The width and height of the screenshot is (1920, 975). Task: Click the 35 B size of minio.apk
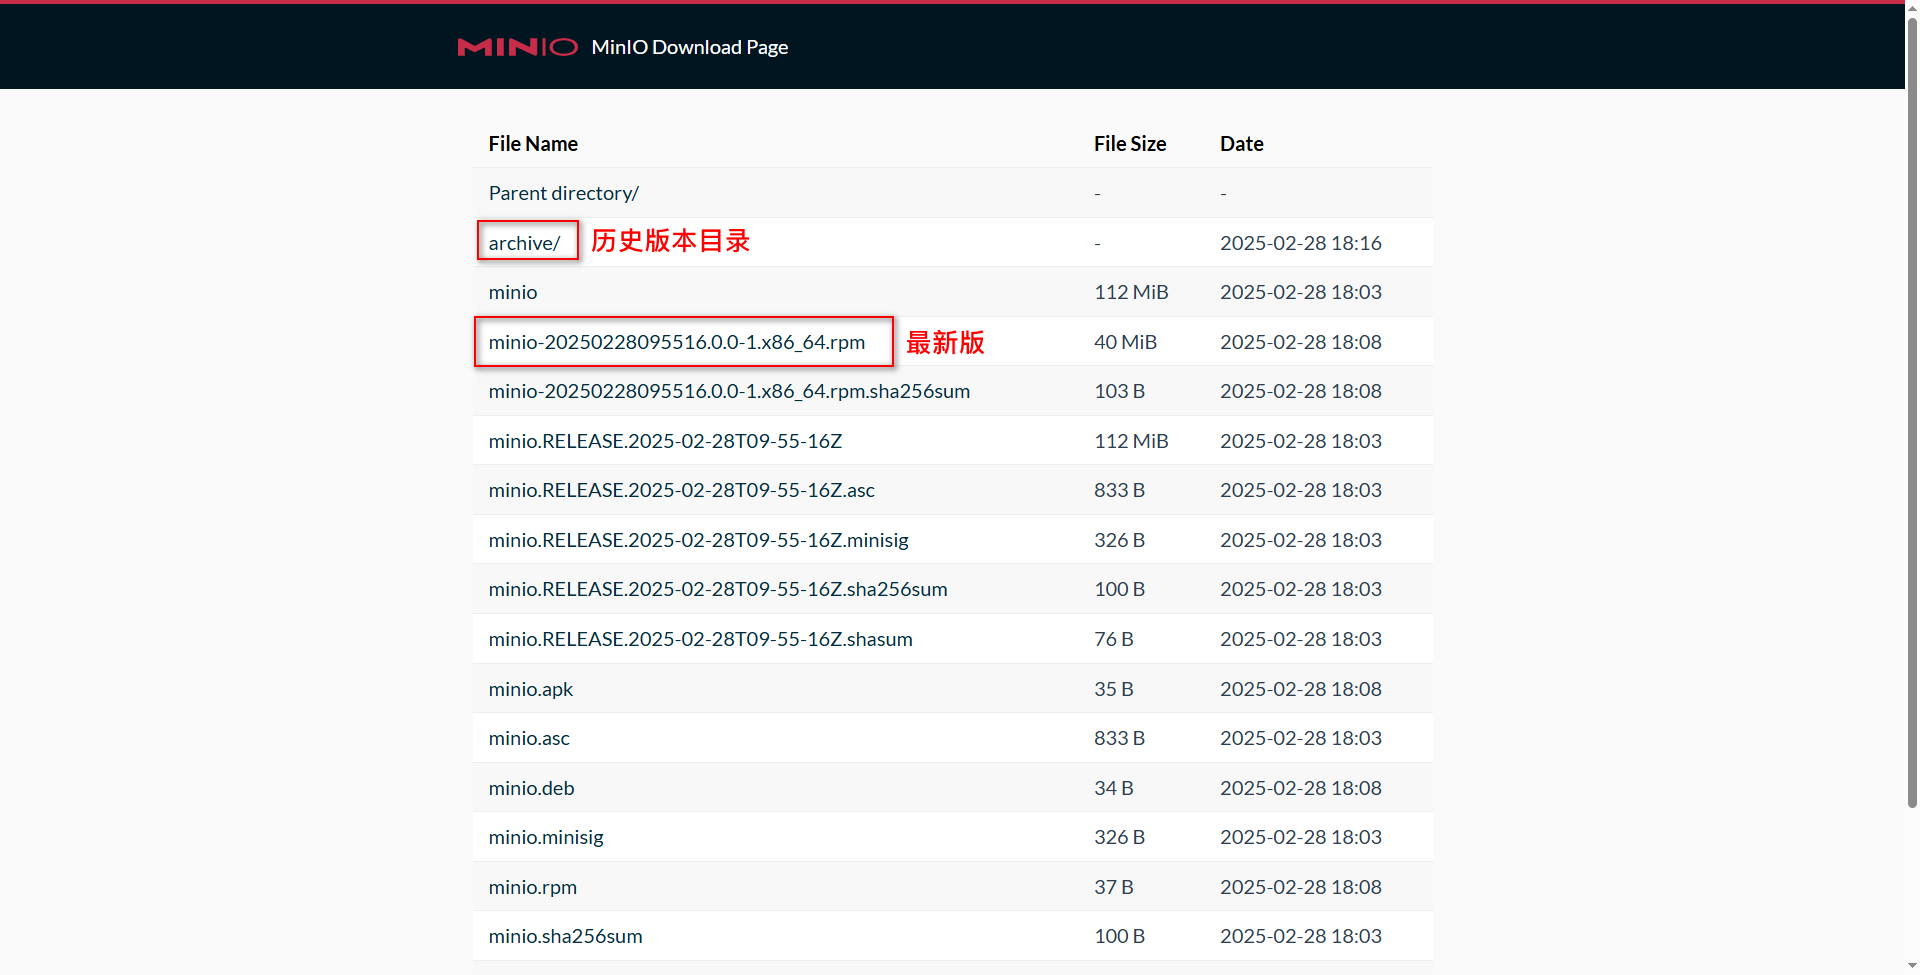pyautogui.click(x=1114, y=689)
